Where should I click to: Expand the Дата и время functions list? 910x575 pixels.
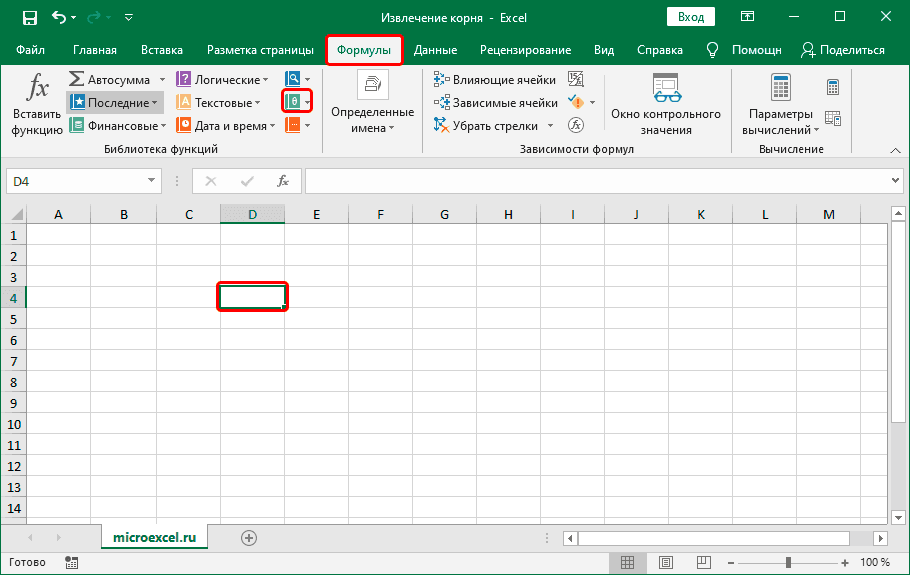coord(273,126)
